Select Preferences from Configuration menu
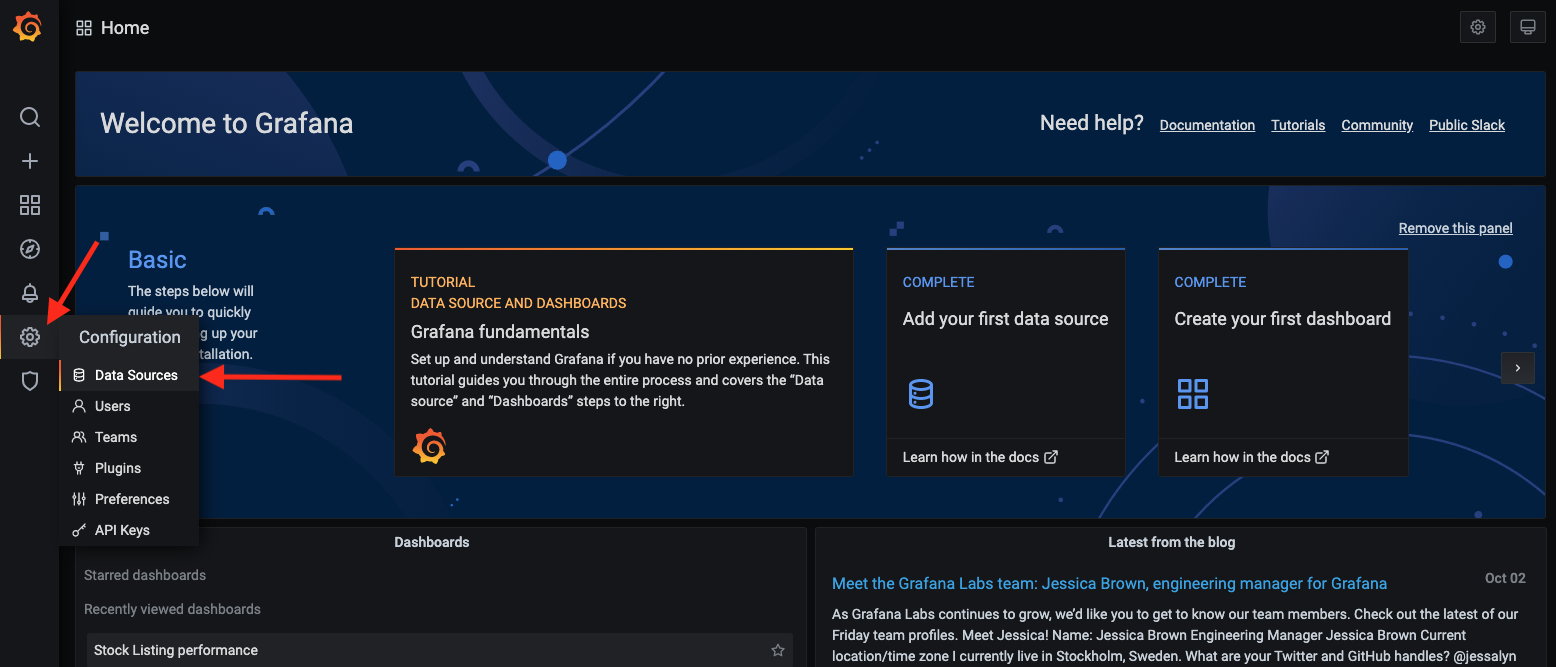Image resolution: width=1556 pixels, height=667 pixels. (x=129, y=499)
